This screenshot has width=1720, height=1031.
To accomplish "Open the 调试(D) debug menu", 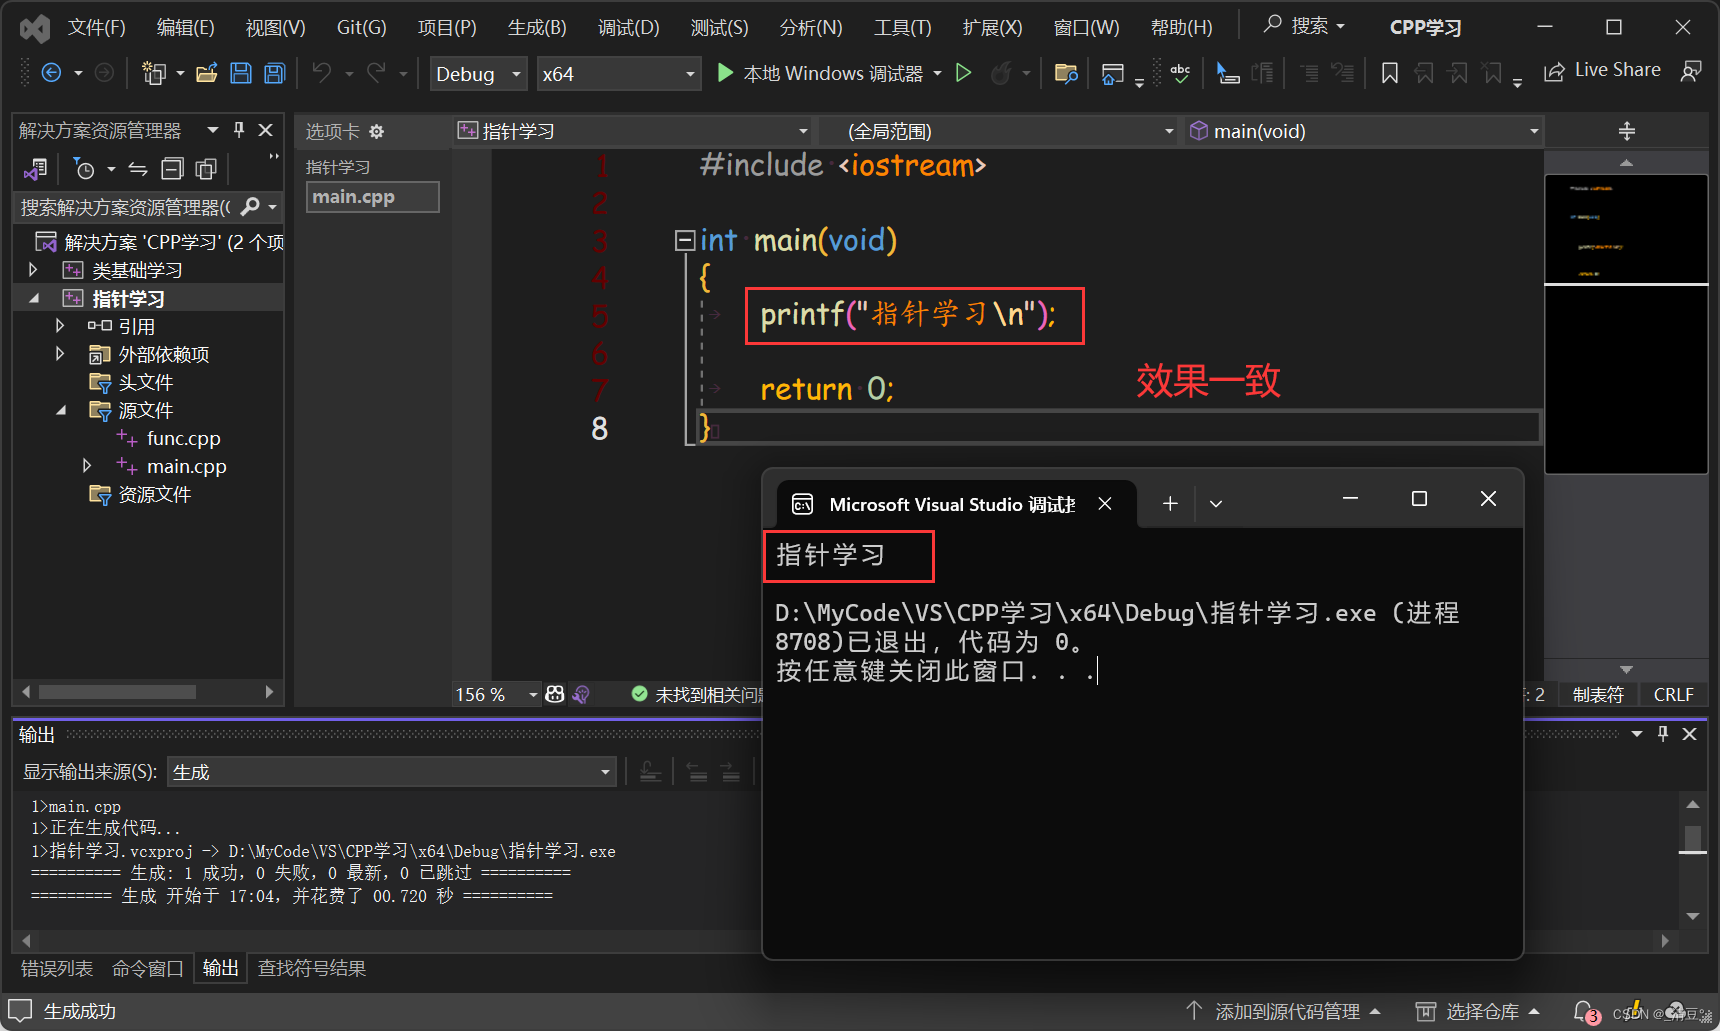I will (628, 27).
